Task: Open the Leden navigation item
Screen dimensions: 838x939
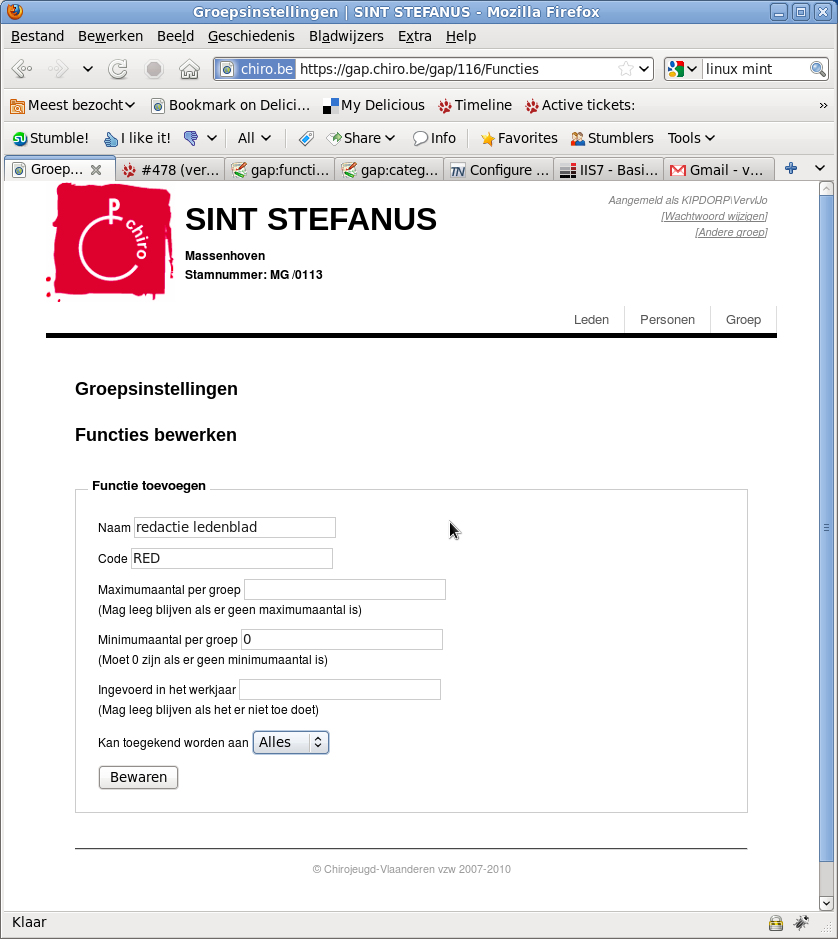Action: tap(591, 320)
